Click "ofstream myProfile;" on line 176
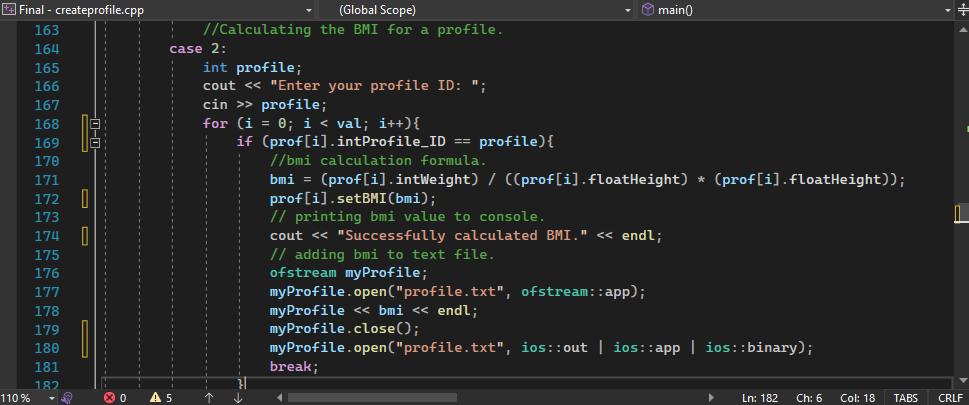 tap(349, 273)
